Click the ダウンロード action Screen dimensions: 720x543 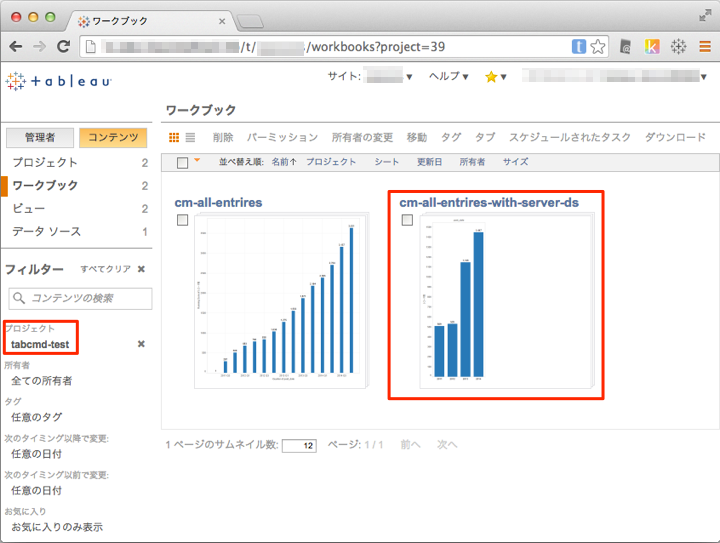click(675, 137)
